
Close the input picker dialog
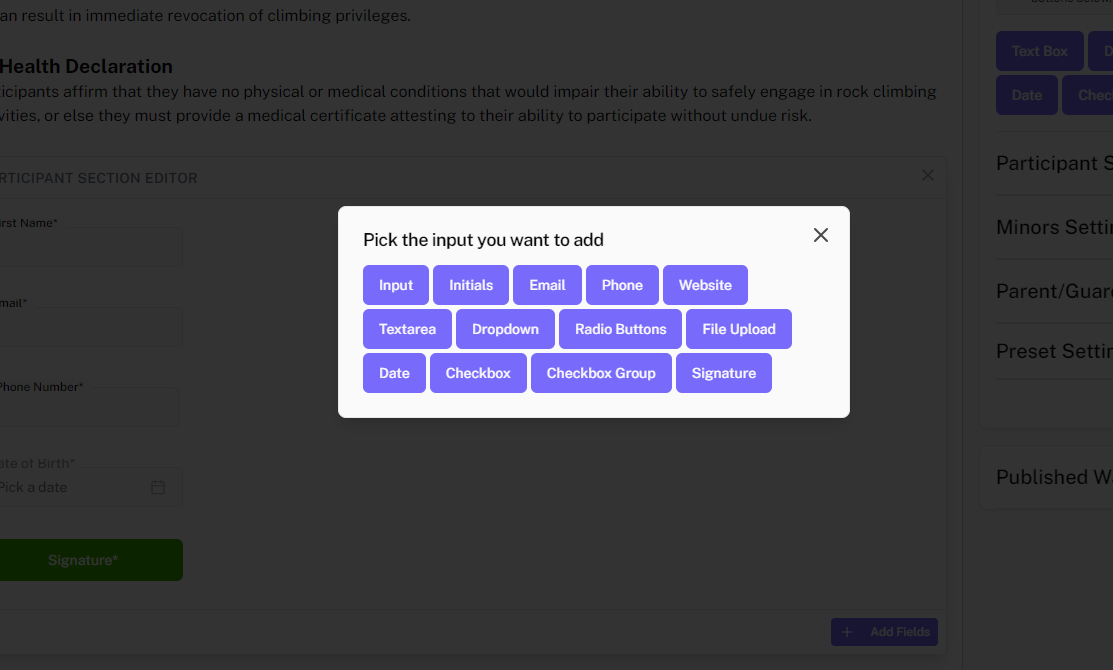(x=821, y=235)
